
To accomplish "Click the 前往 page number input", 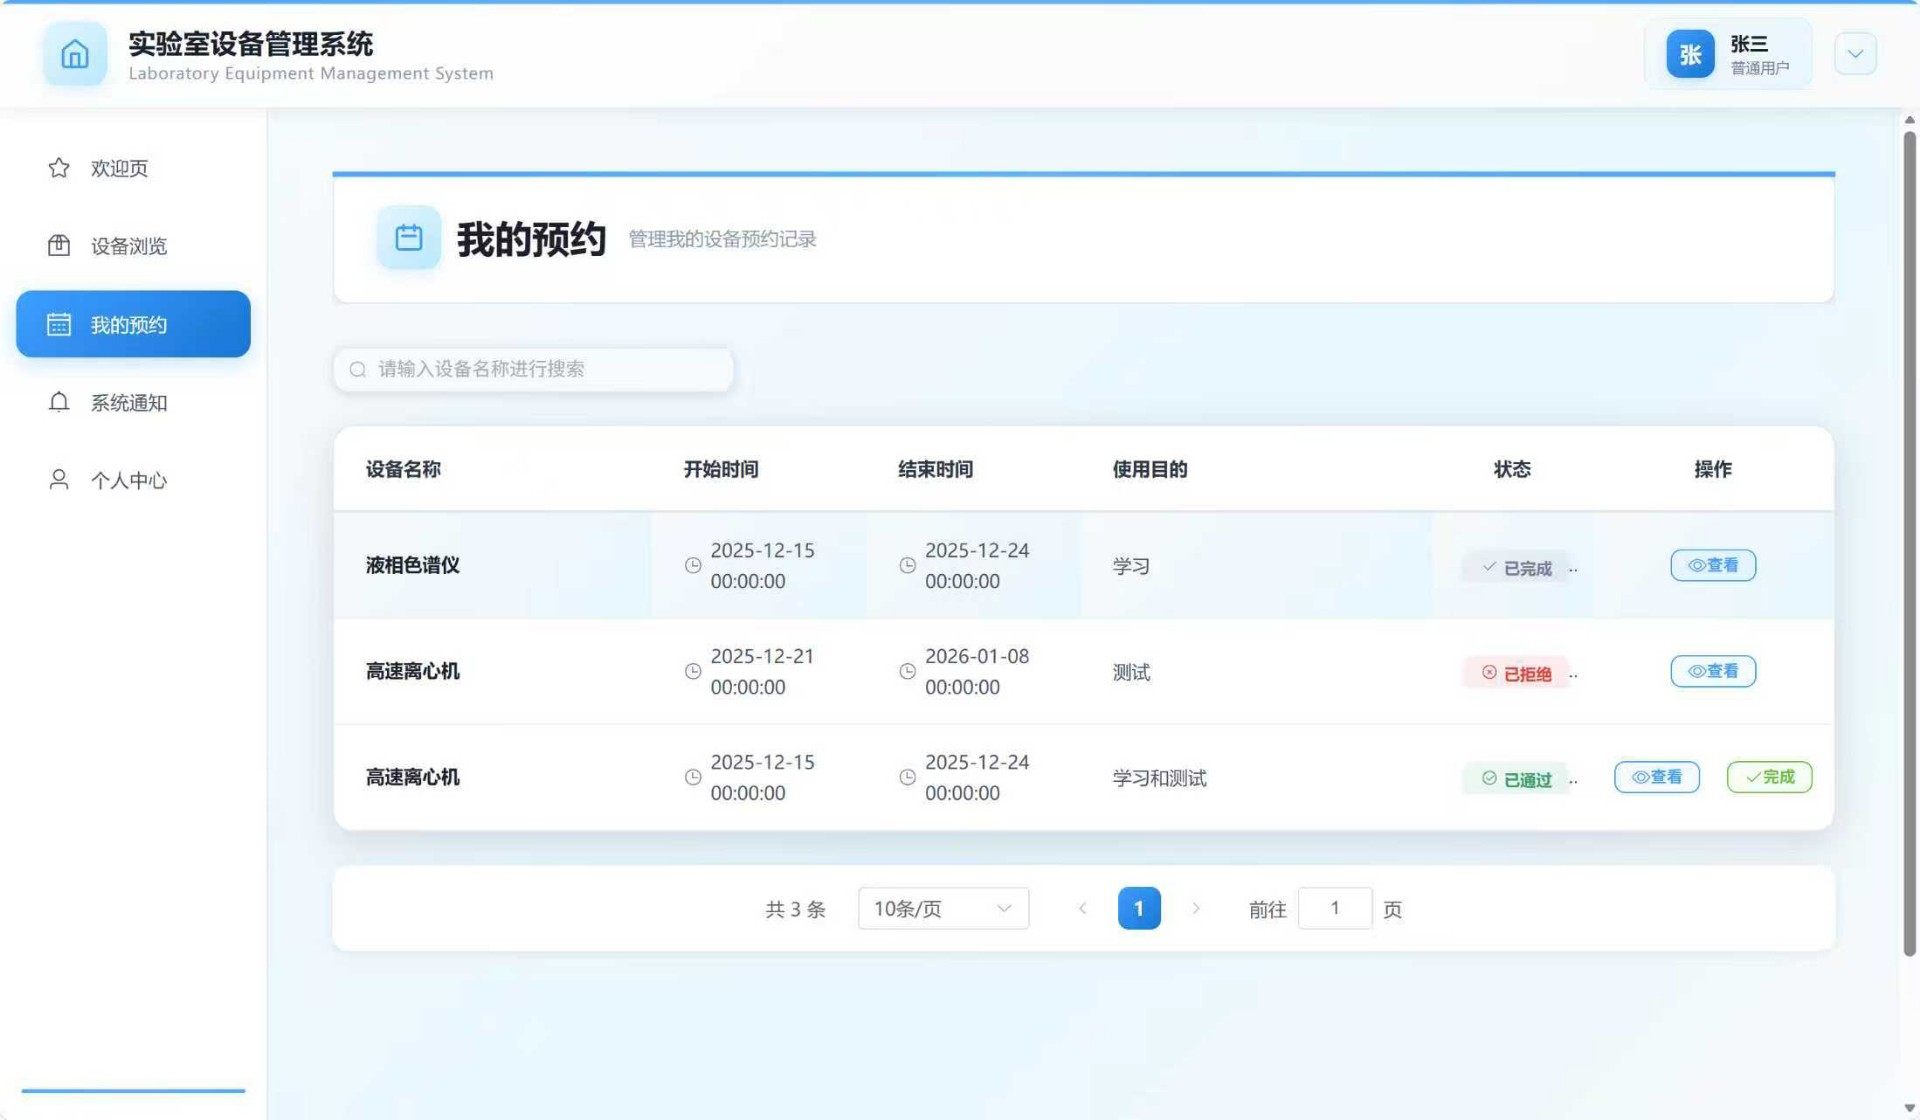I will click(x=1334, y=908).
